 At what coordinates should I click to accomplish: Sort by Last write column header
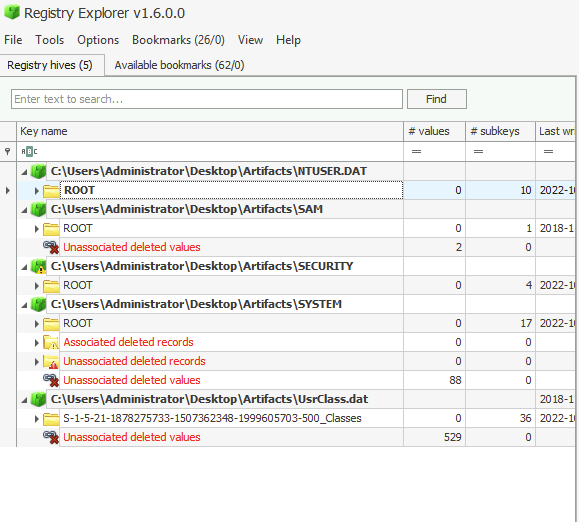point(556,131)
